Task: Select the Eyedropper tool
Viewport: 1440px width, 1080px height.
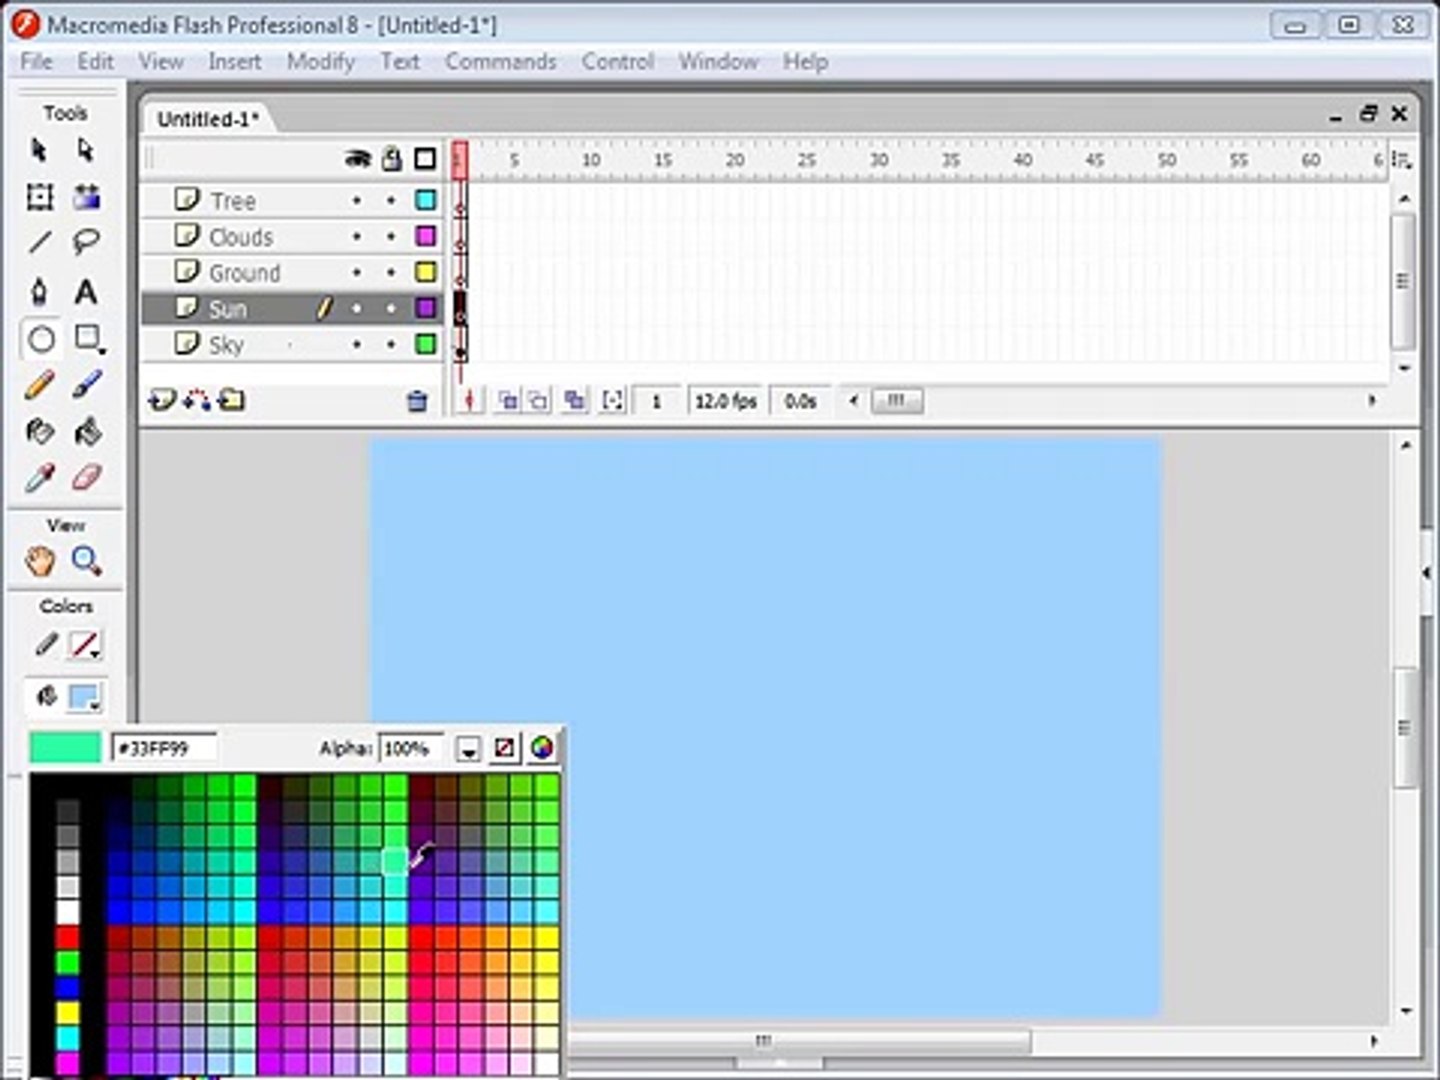Action: (x=40, y=478)
